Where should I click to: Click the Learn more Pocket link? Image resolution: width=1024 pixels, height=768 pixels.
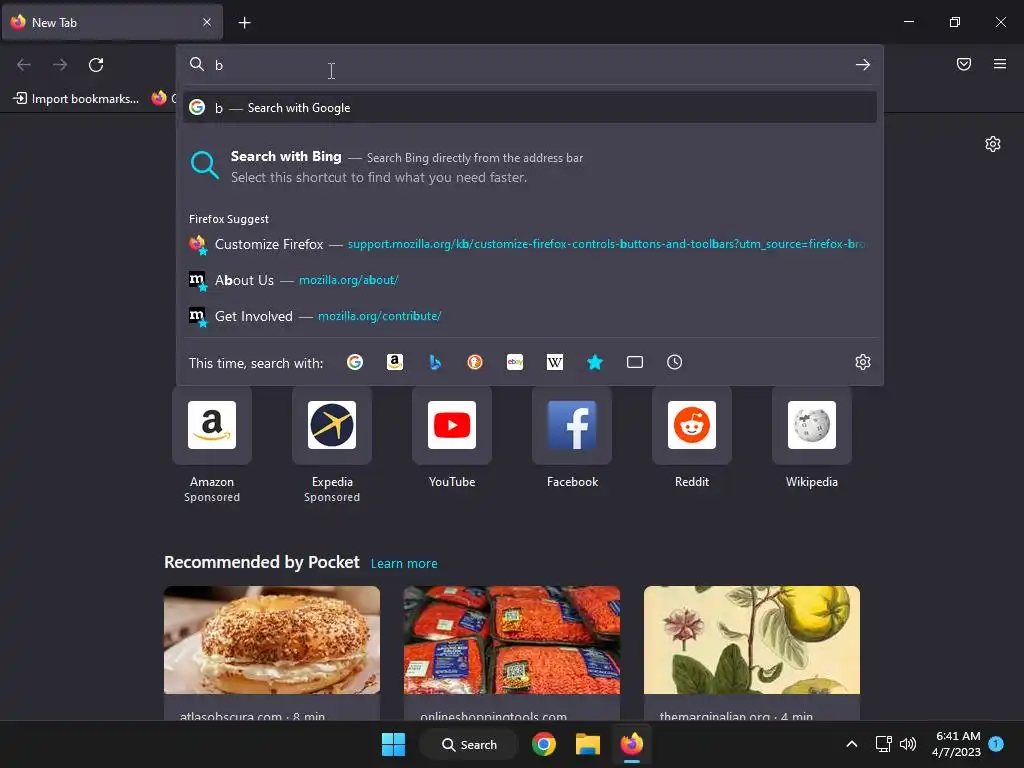click(404, 564)
